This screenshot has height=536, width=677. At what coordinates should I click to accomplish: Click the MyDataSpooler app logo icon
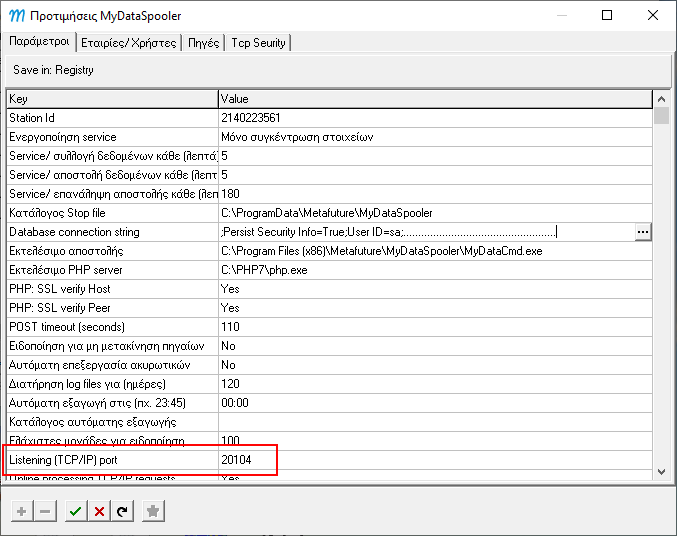[17, 16]
